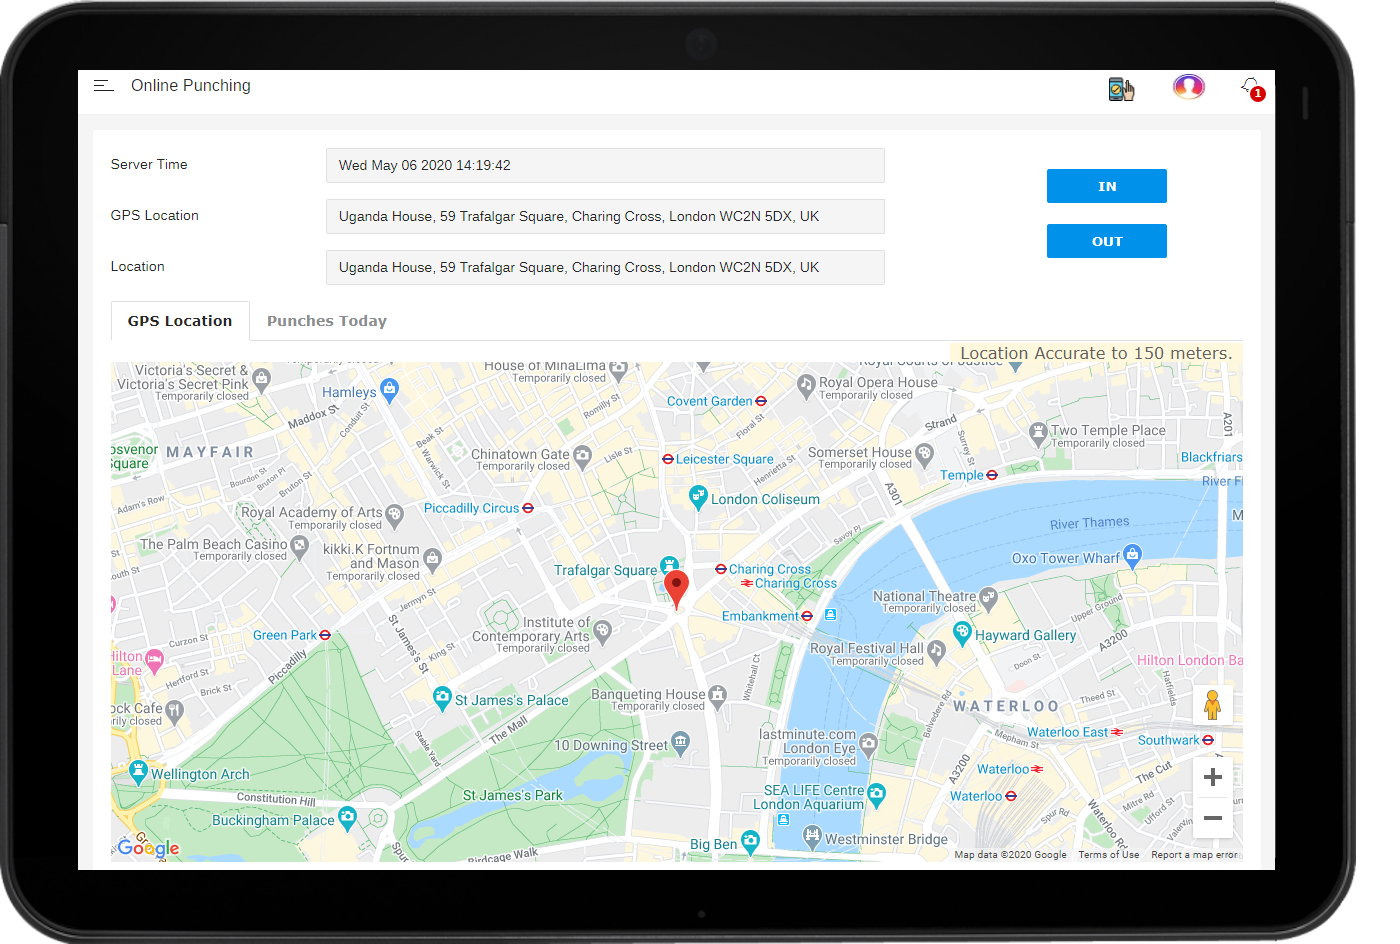This screenshot has height=944, width=1400.
Task: Click the Leicester Square tube icon
Action: coord(668,459)
